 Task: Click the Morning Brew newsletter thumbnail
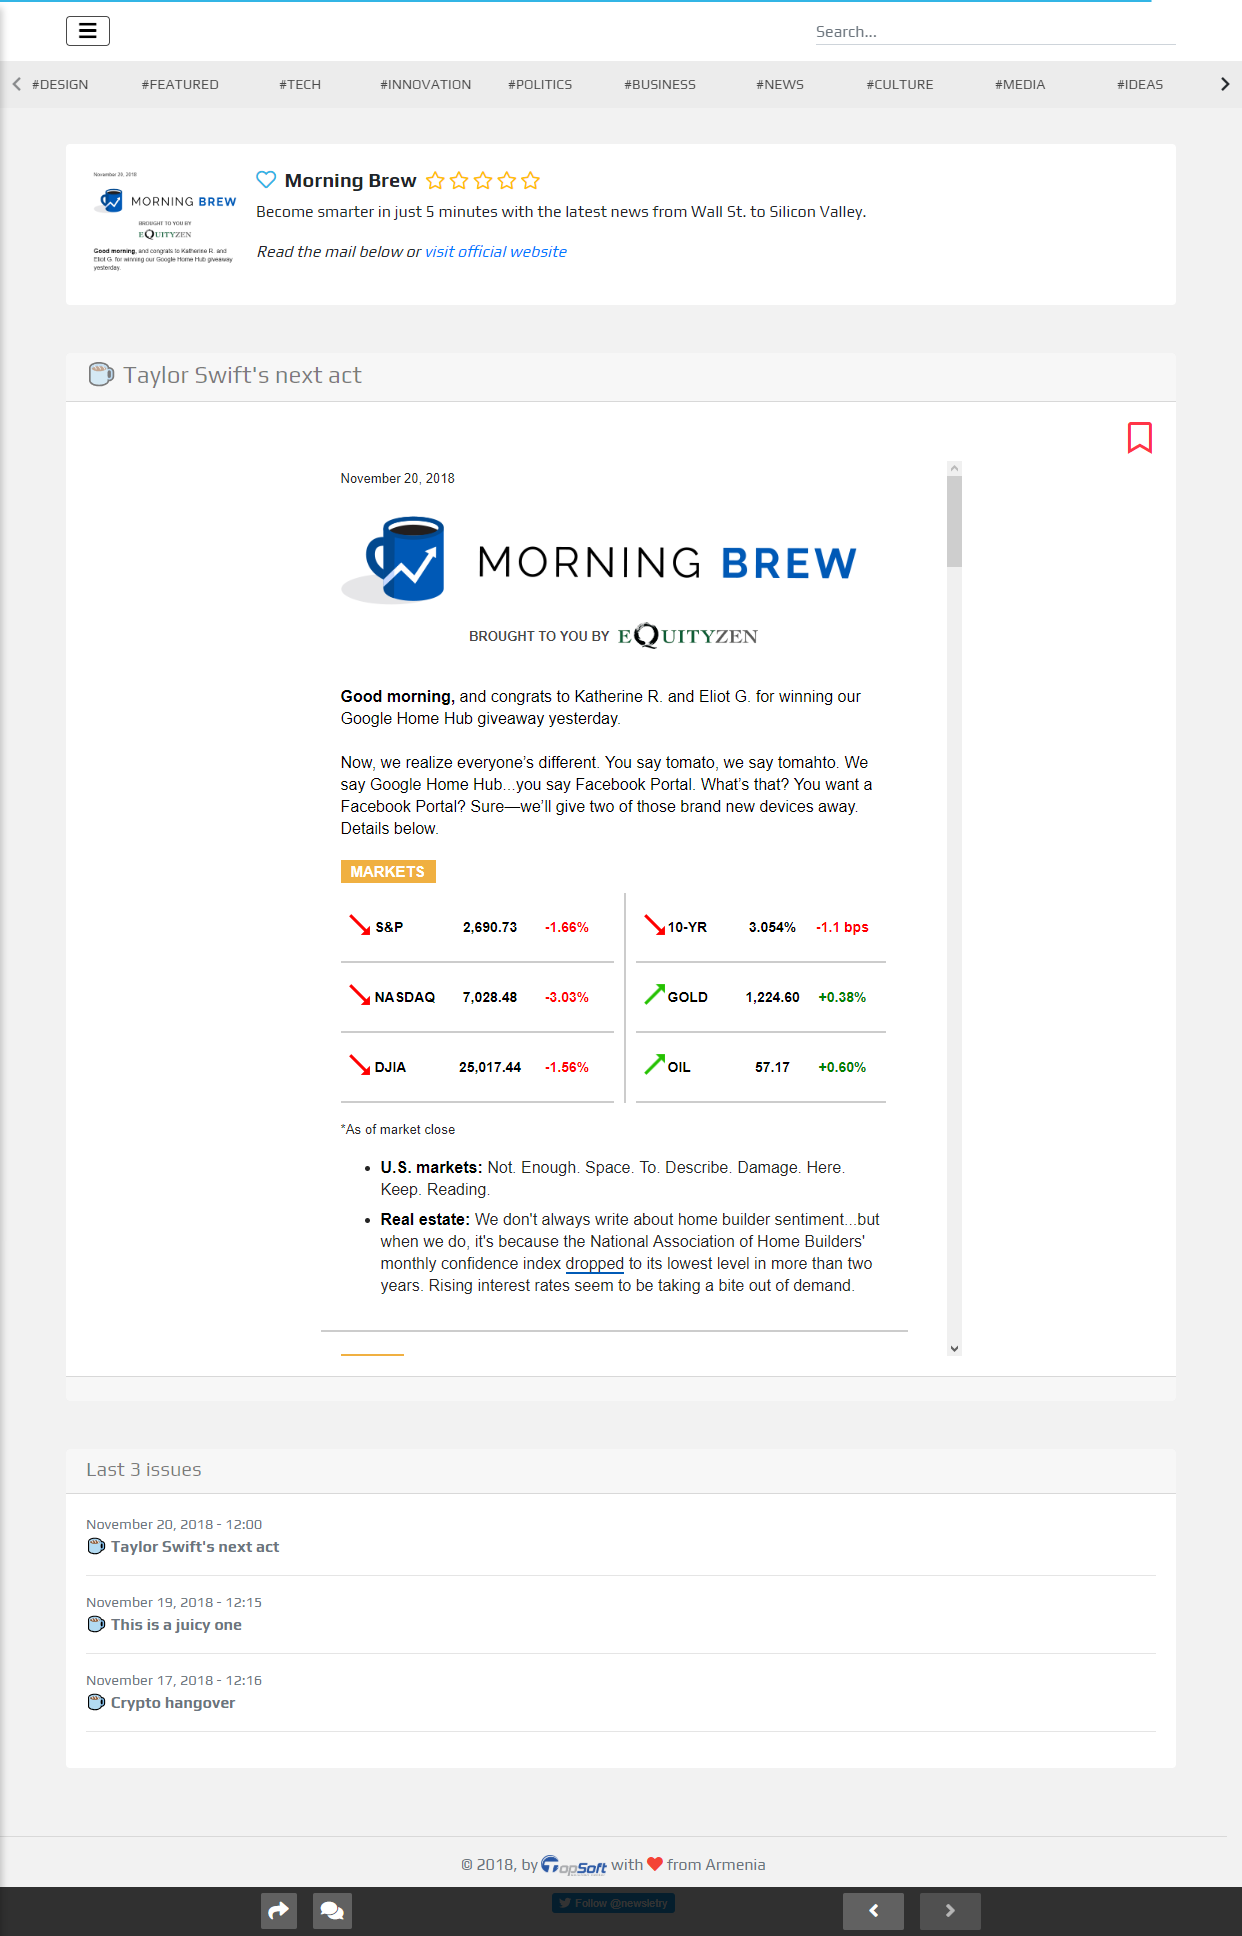coord(164,221)
